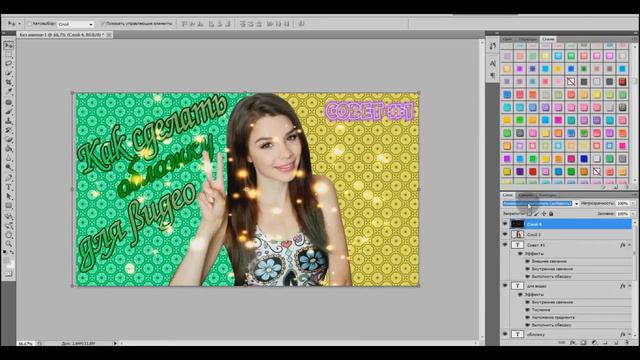Select the Zoom magnifier tool

click(x=9, y=244)
